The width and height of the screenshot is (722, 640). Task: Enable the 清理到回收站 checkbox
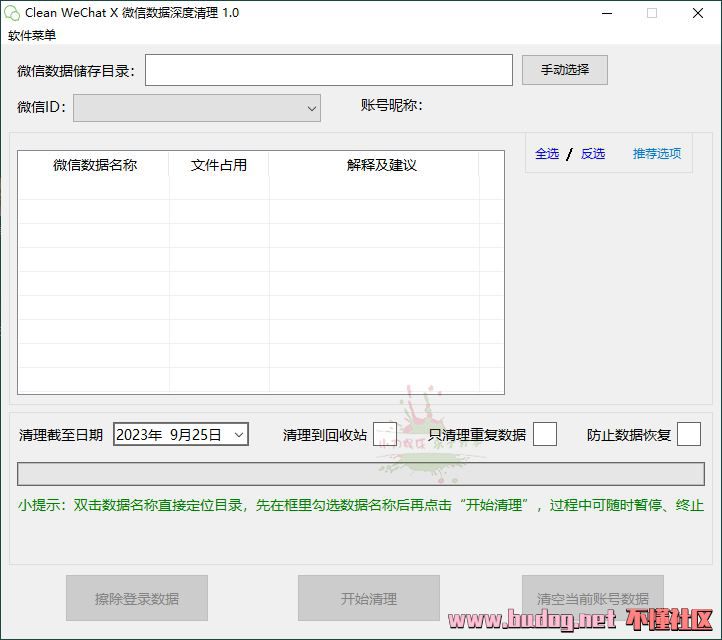coord(384,434)
